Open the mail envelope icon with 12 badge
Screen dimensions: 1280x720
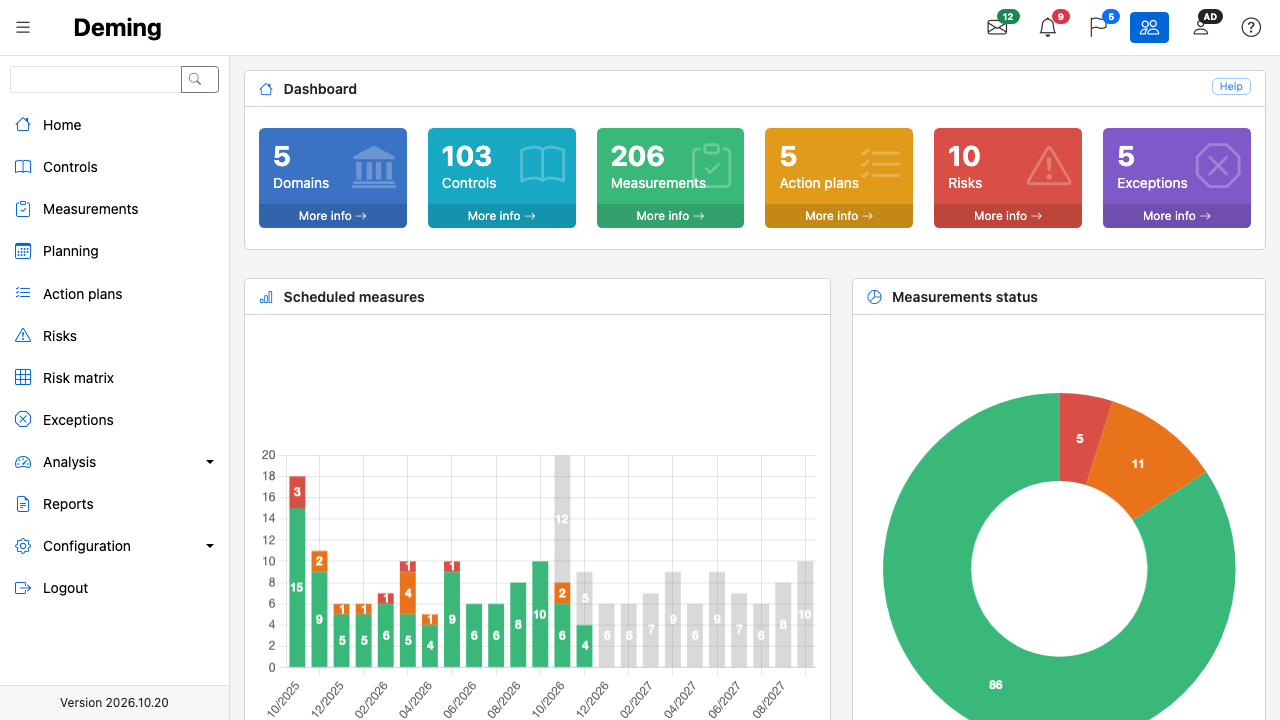998,27
